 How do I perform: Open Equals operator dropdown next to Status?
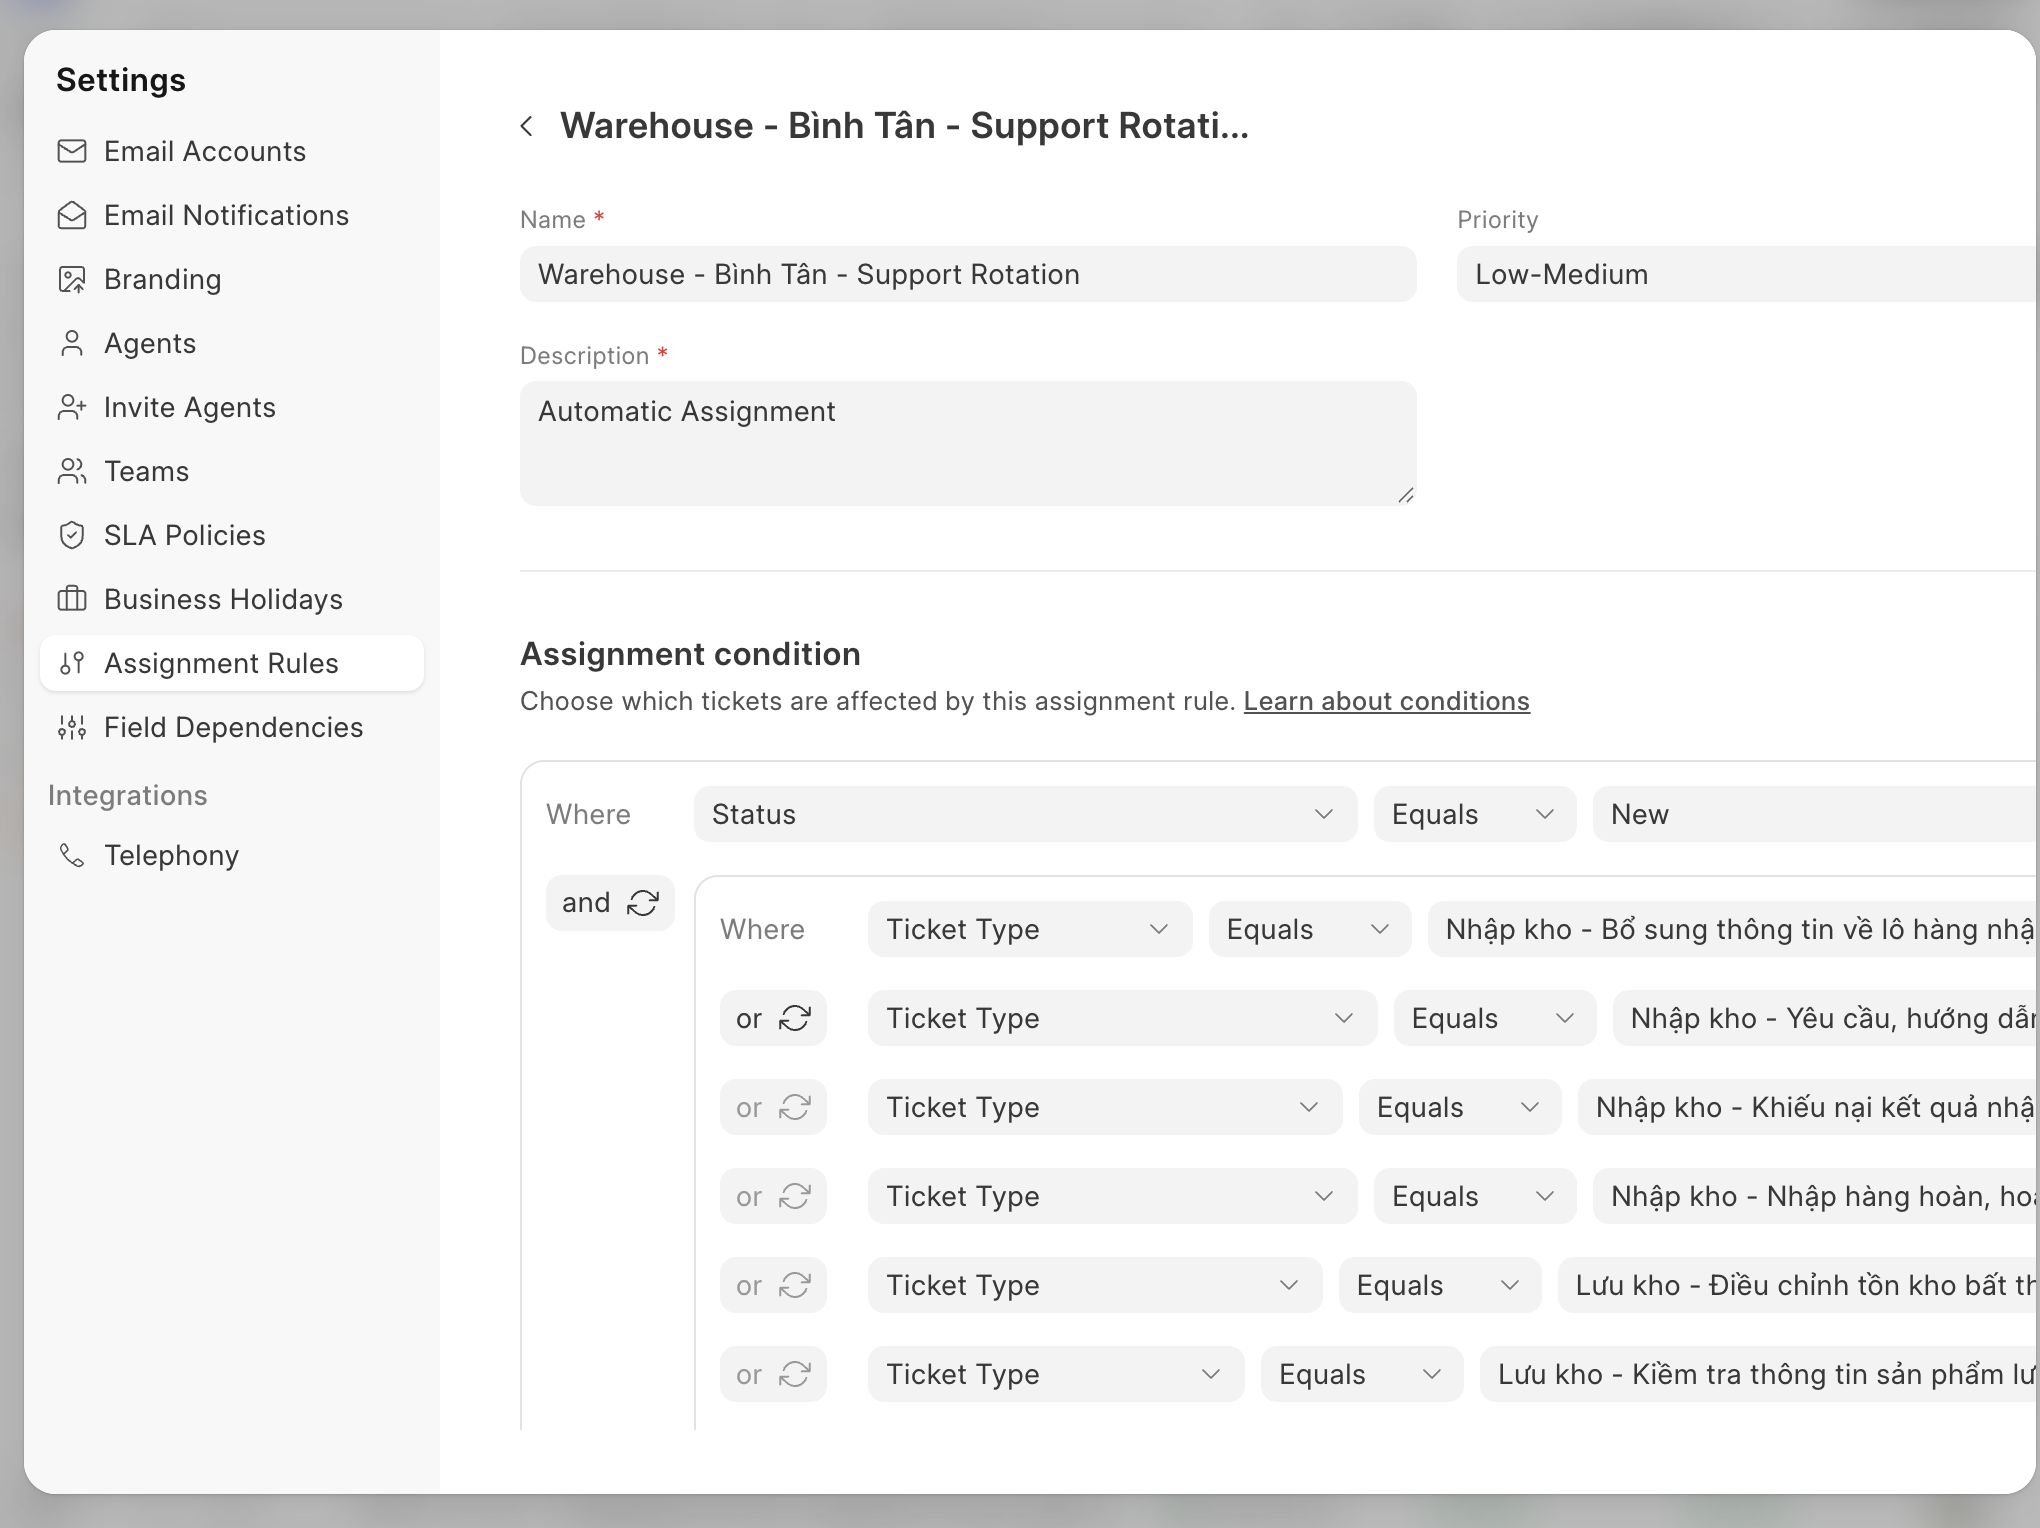pyautogui.click(x=1474, y=814)
